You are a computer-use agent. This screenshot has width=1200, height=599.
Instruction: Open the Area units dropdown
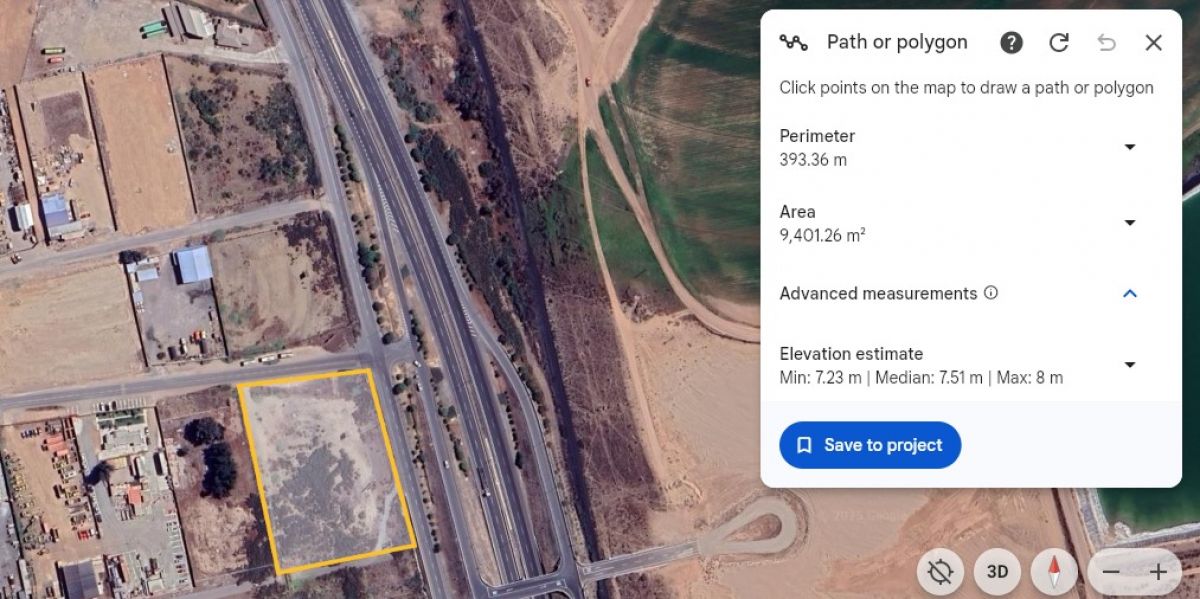pos(1130,223)
